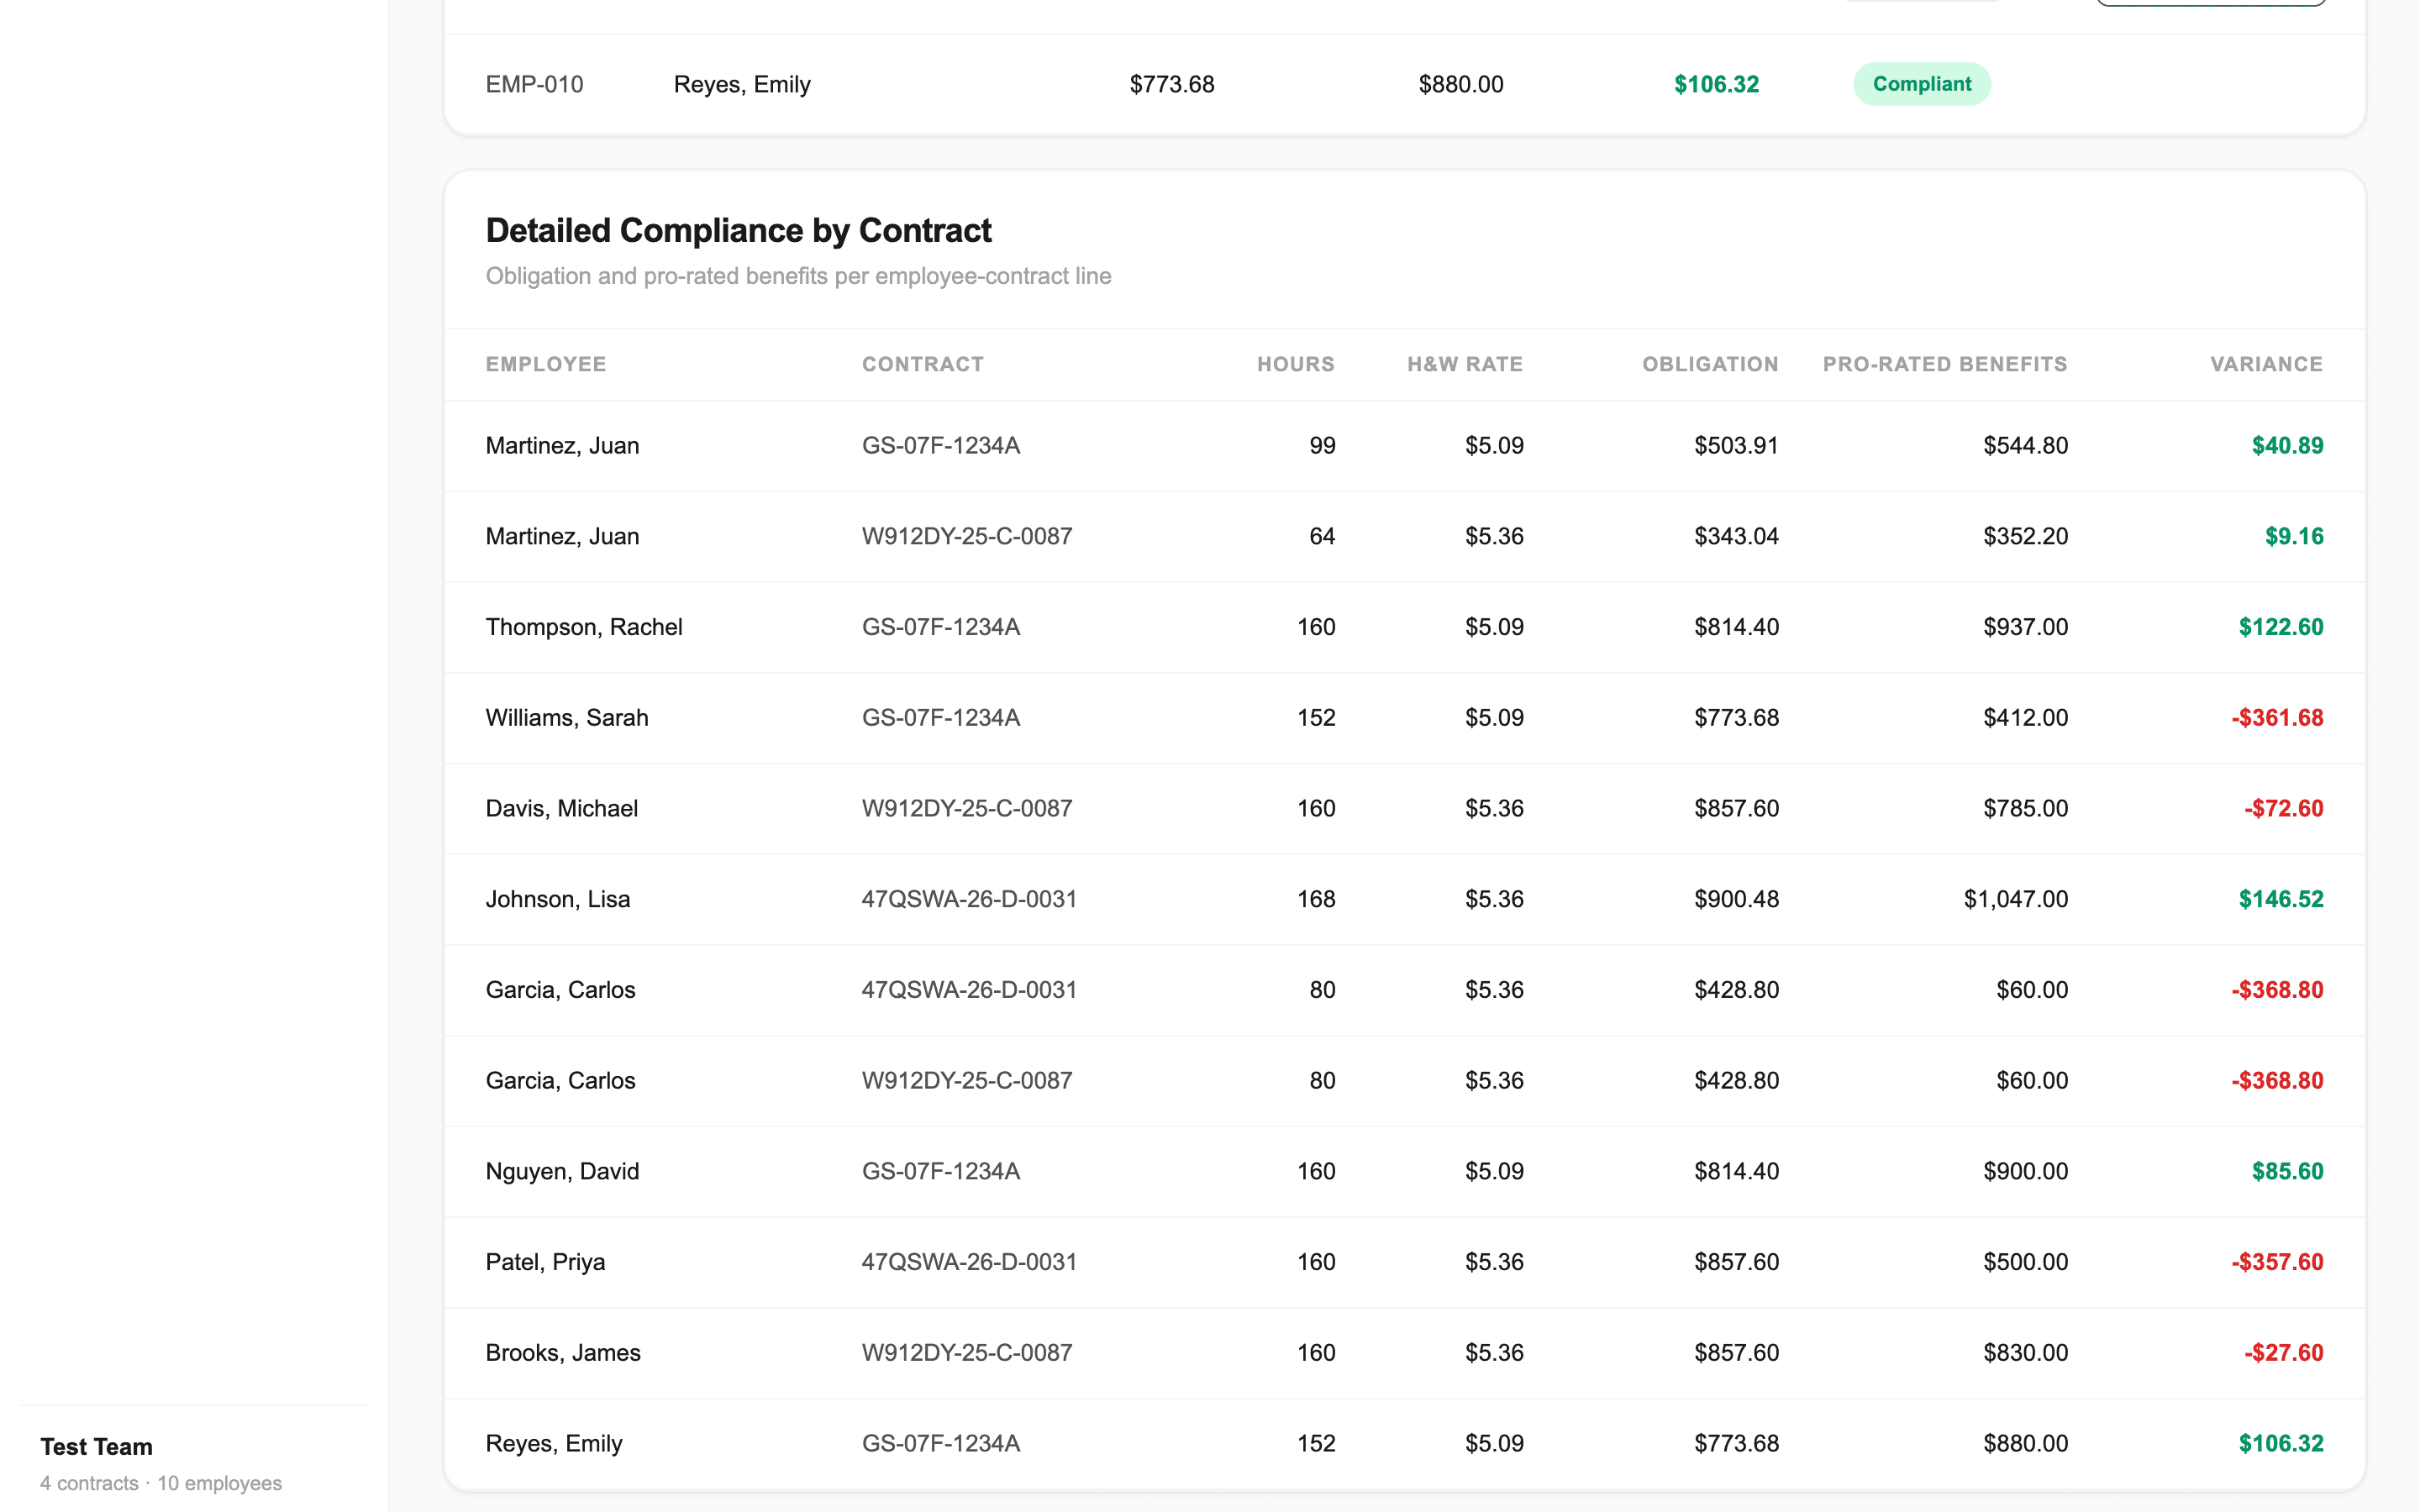Click the $85.60 variance for Nguyen, David

[2287, 1172]
